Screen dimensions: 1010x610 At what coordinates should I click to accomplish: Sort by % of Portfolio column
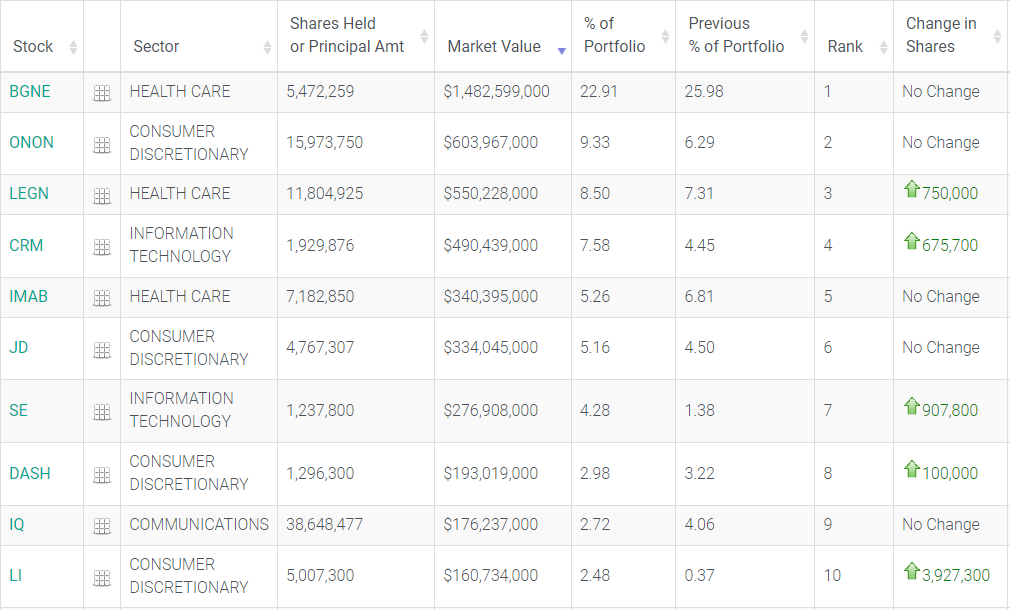665,36
